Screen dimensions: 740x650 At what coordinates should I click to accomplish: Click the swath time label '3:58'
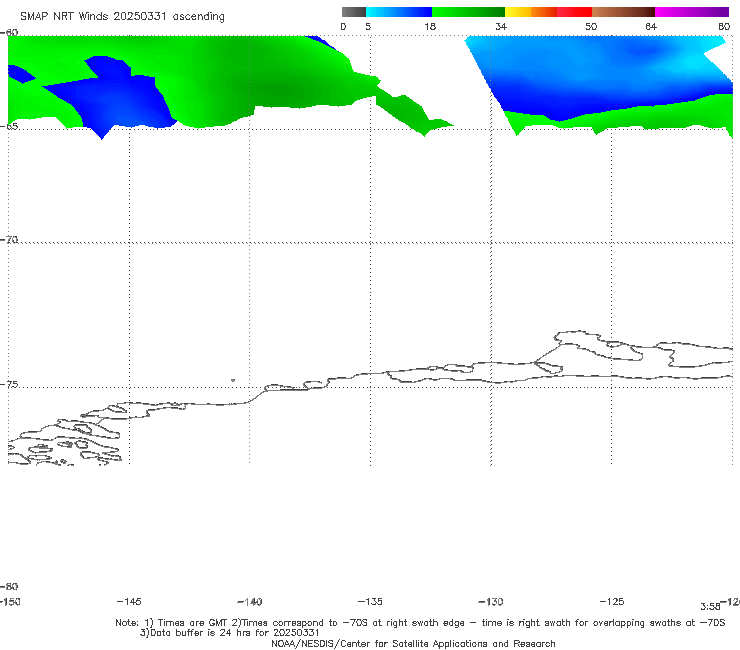pyautogui.click(x=710, y=607)
